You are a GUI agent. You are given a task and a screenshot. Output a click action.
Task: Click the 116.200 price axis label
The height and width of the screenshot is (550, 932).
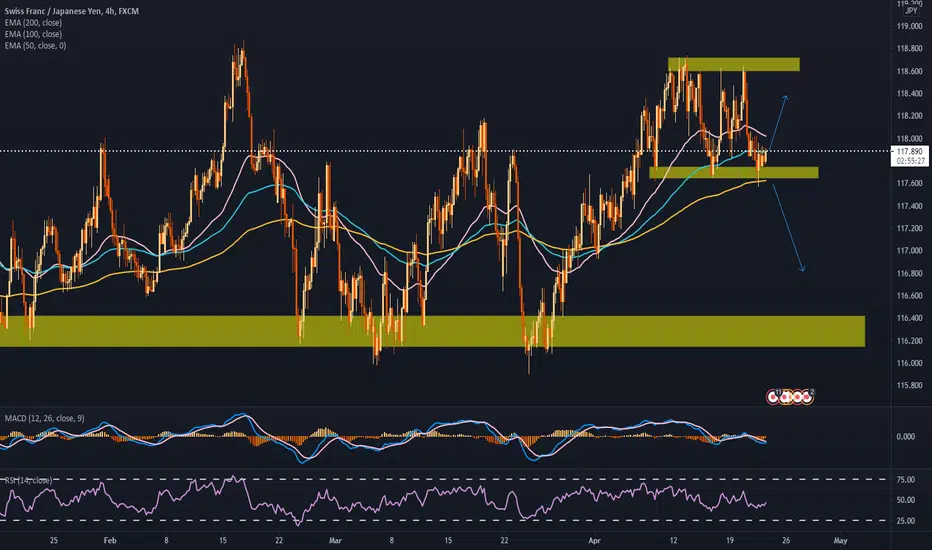[909, 341]
